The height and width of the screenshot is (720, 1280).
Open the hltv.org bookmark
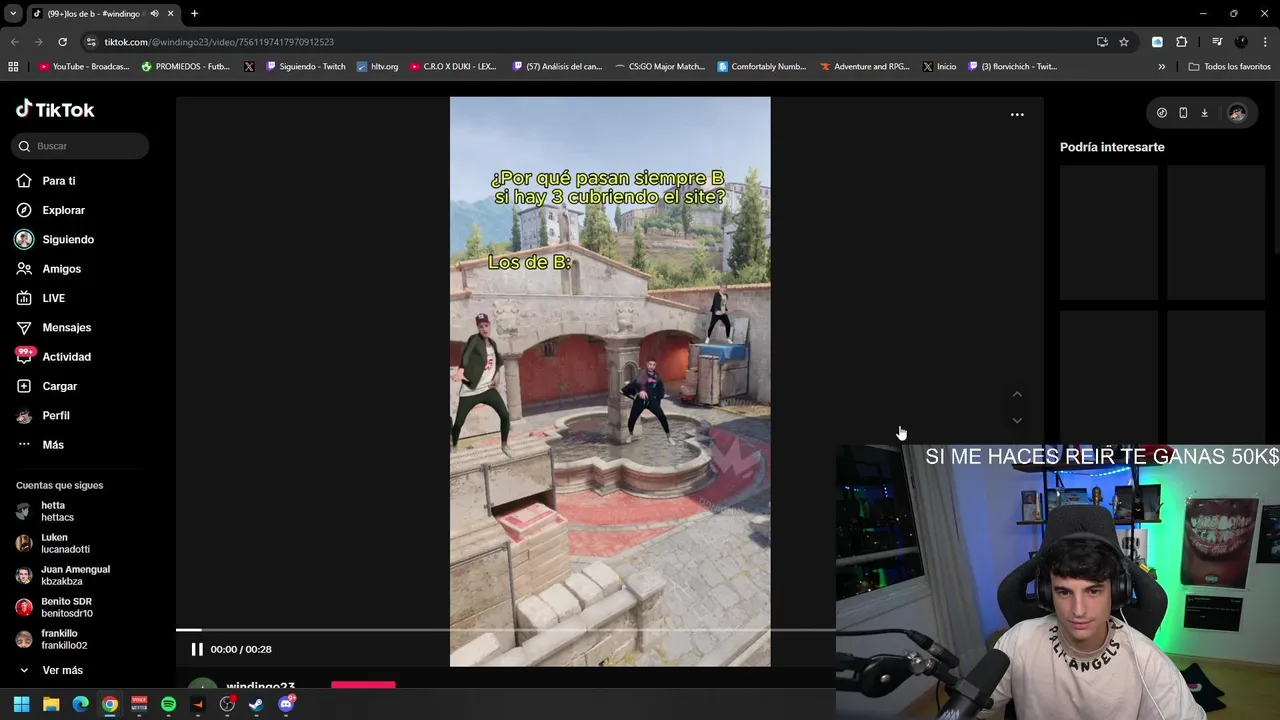[x=377, y=67]
